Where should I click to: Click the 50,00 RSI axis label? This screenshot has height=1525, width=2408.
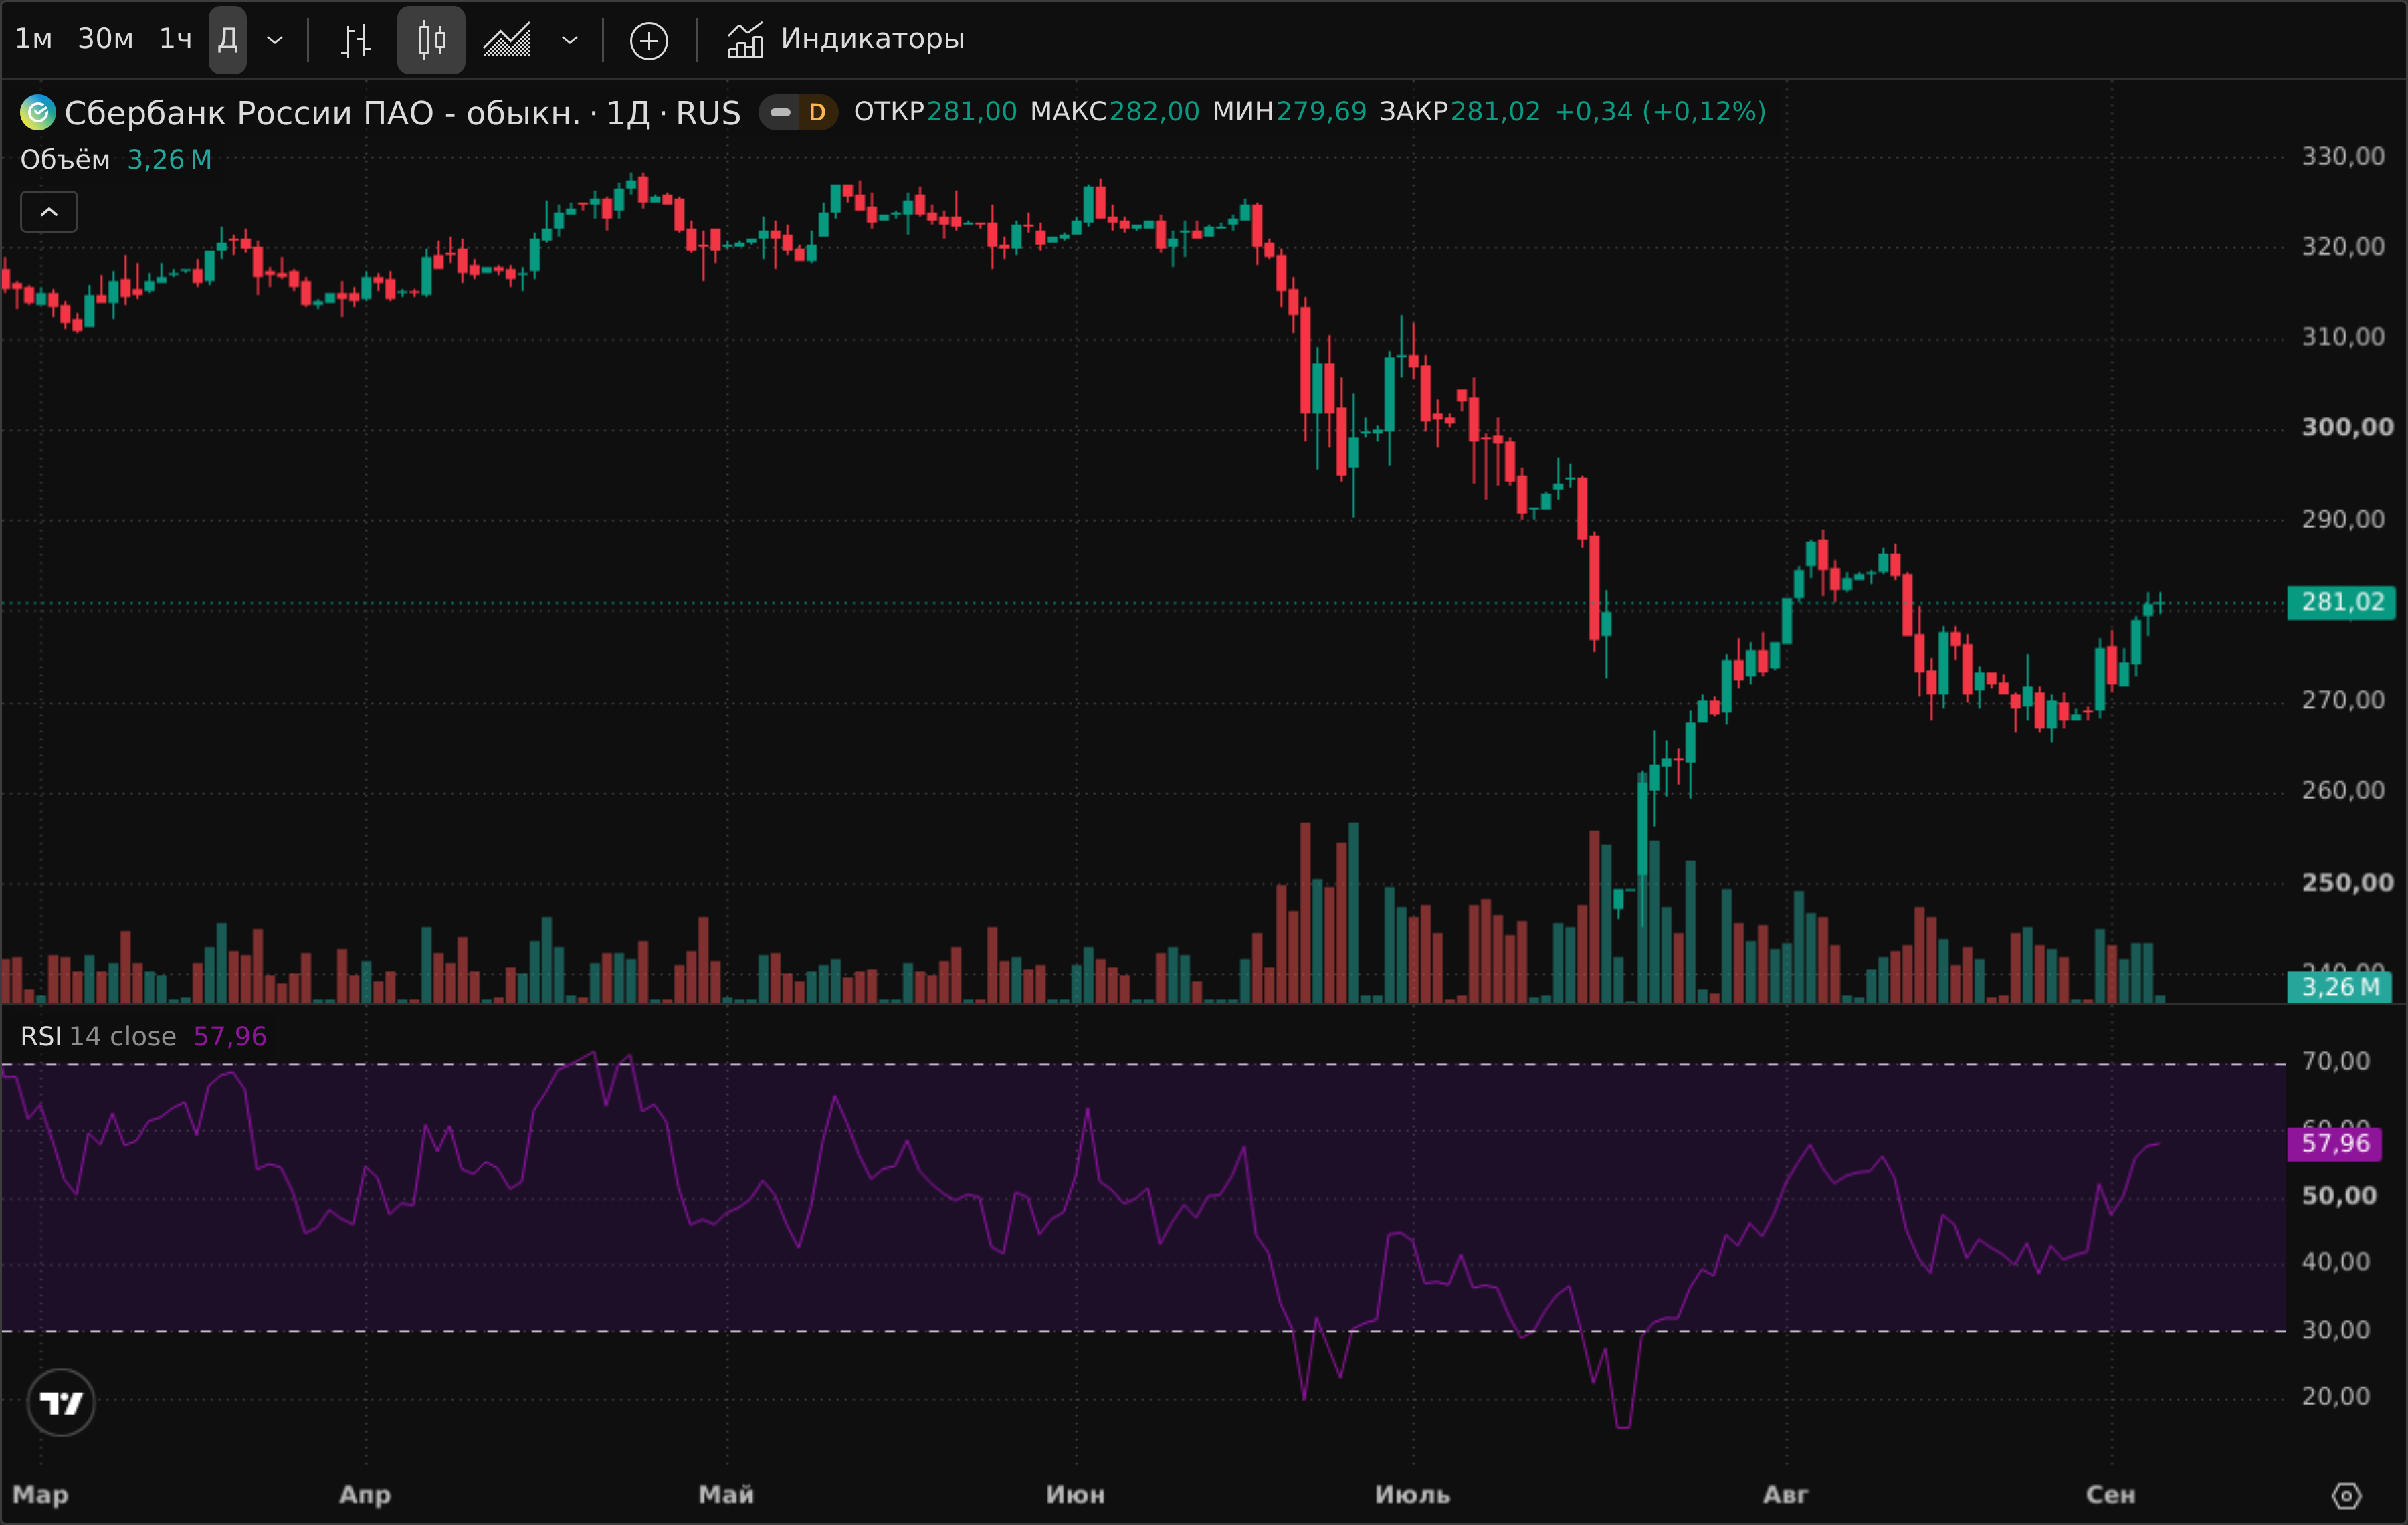(x=2339, y=1196)
